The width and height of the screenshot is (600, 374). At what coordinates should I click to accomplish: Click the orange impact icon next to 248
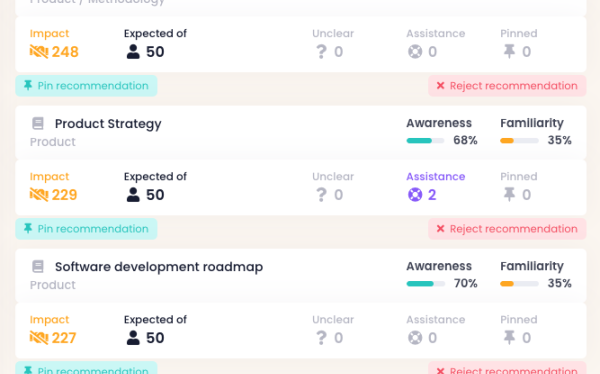click(39, 51)
